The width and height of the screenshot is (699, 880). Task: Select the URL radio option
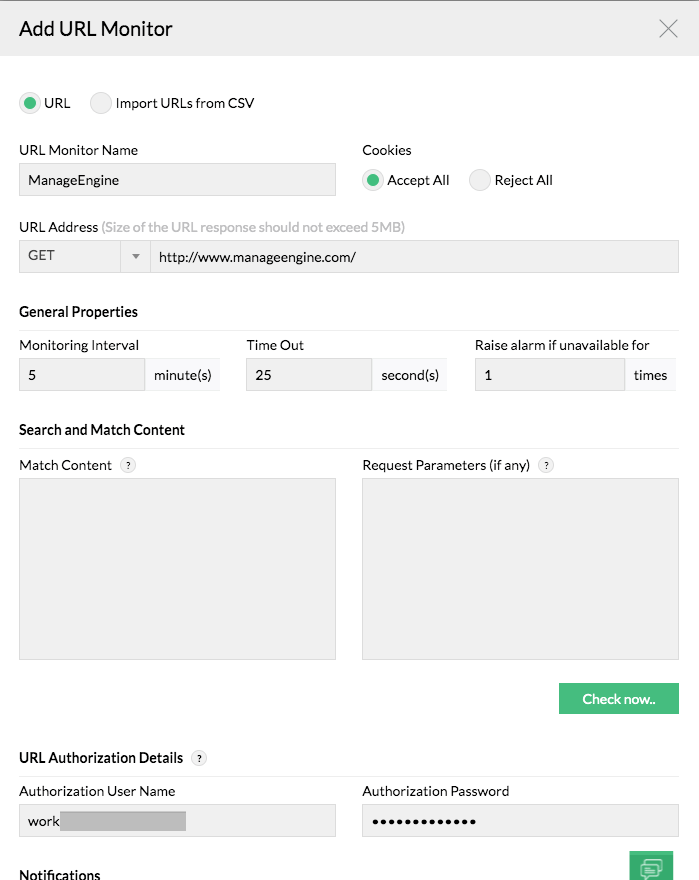30,103
